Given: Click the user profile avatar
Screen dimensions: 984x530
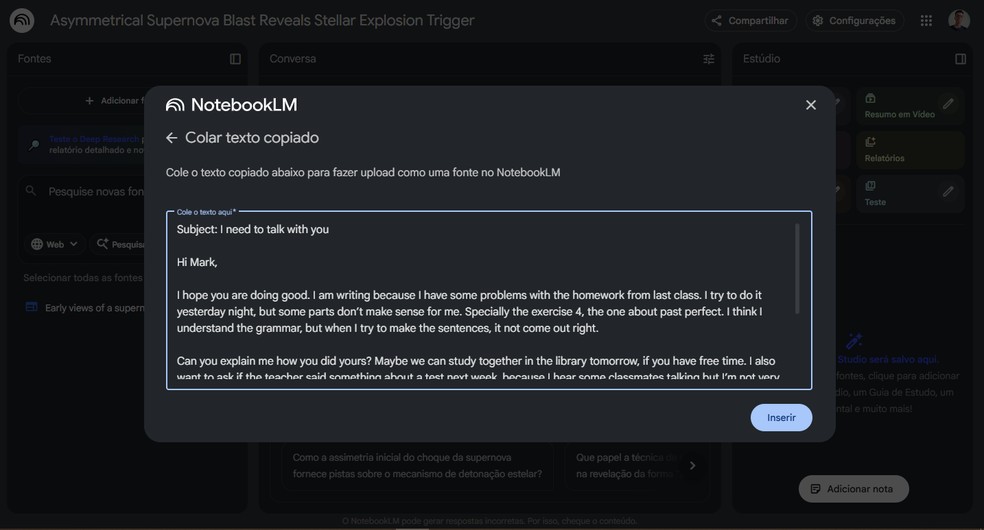Looking at the screenshot, I should [x=959, y=20].
